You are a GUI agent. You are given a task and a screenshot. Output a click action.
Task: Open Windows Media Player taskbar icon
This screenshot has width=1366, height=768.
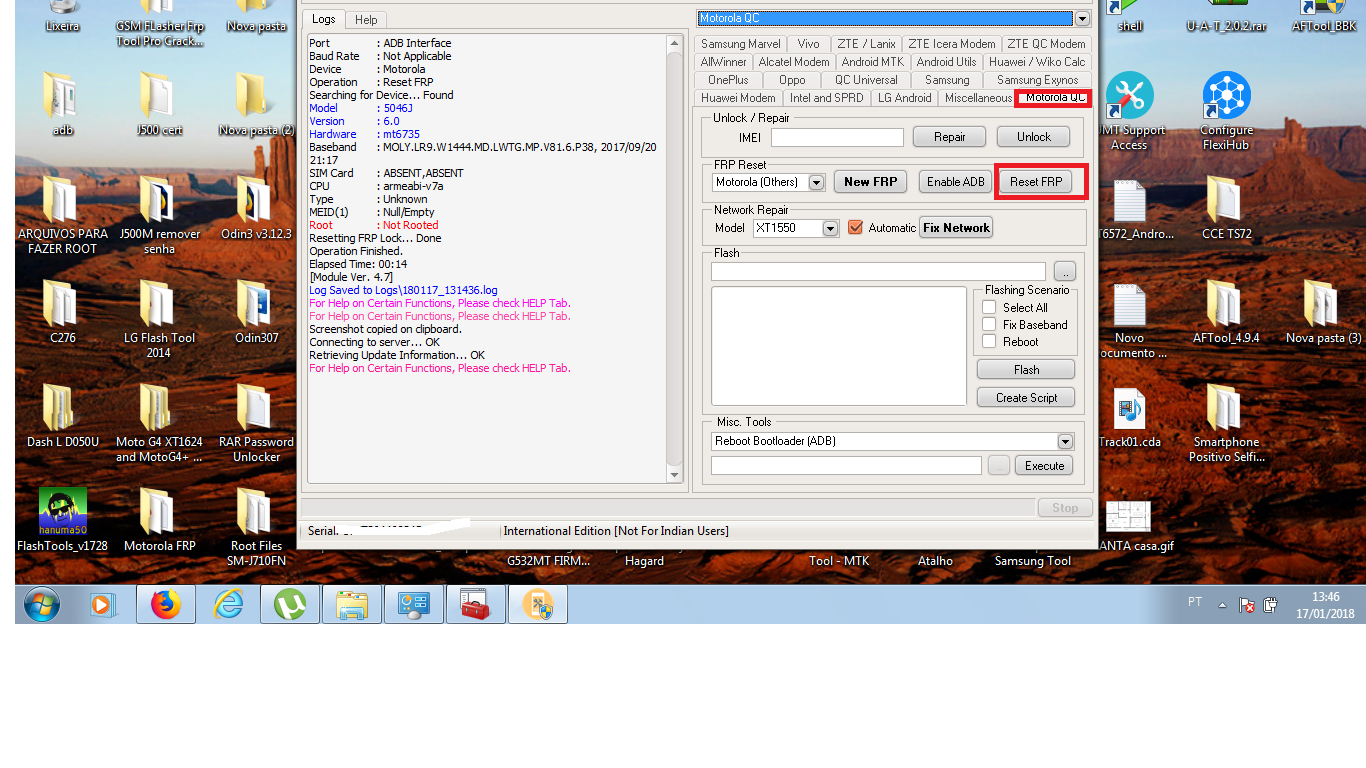(x=103, y=605)
